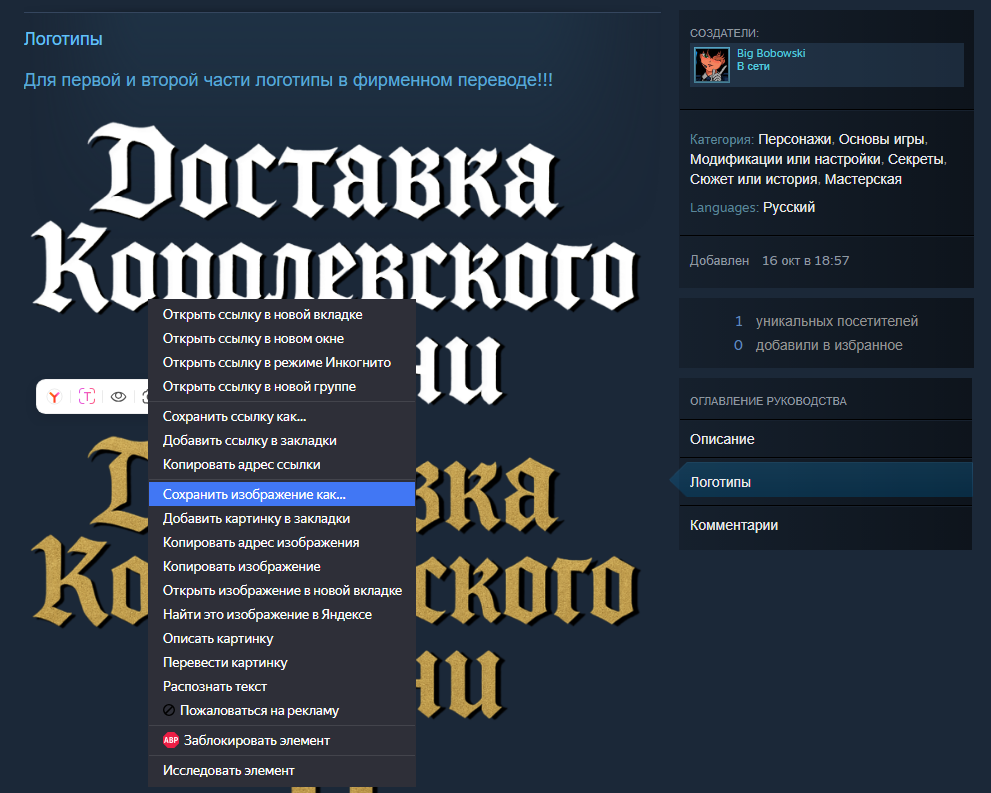This screenshot has height=793, width=991.
Task: Click the Yandex logo icon in image toolbar
Action: click(55, 397)
